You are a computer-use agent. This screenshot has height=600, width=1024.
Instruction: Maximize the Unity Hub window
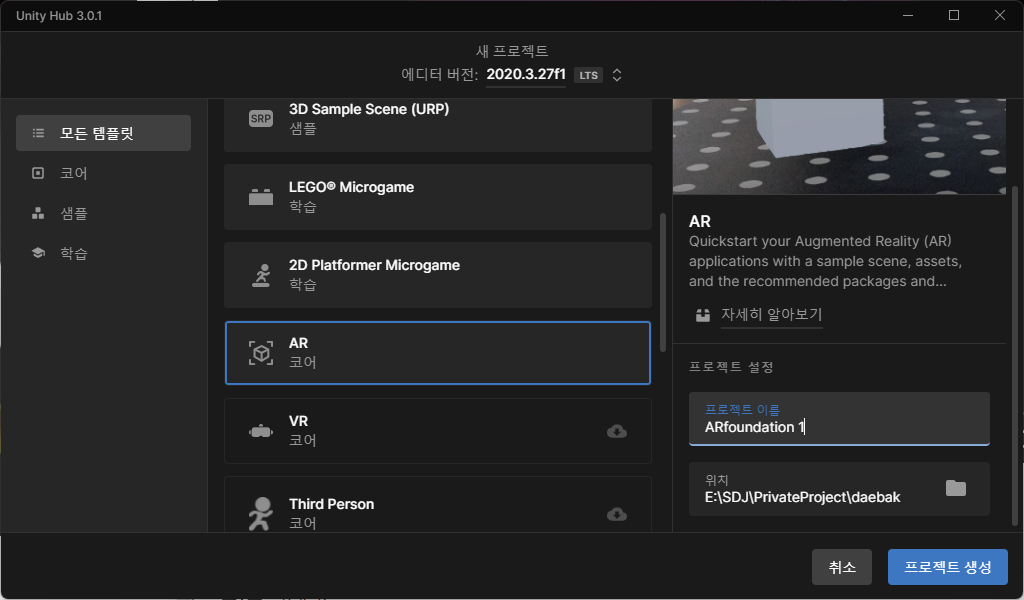pos(953,15)
